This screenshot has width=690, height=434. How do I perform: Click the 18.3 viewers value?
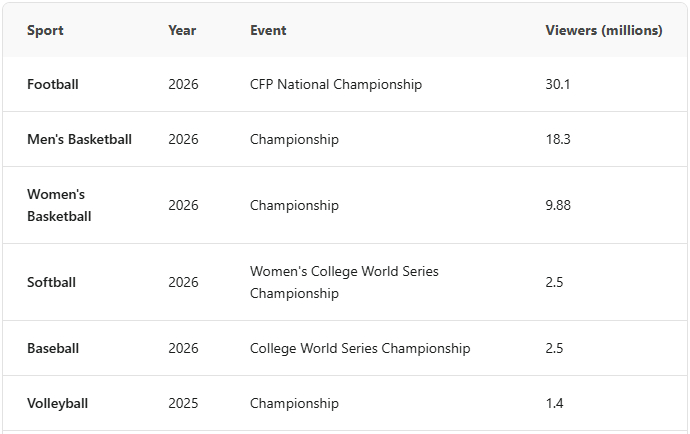[558, 139]
